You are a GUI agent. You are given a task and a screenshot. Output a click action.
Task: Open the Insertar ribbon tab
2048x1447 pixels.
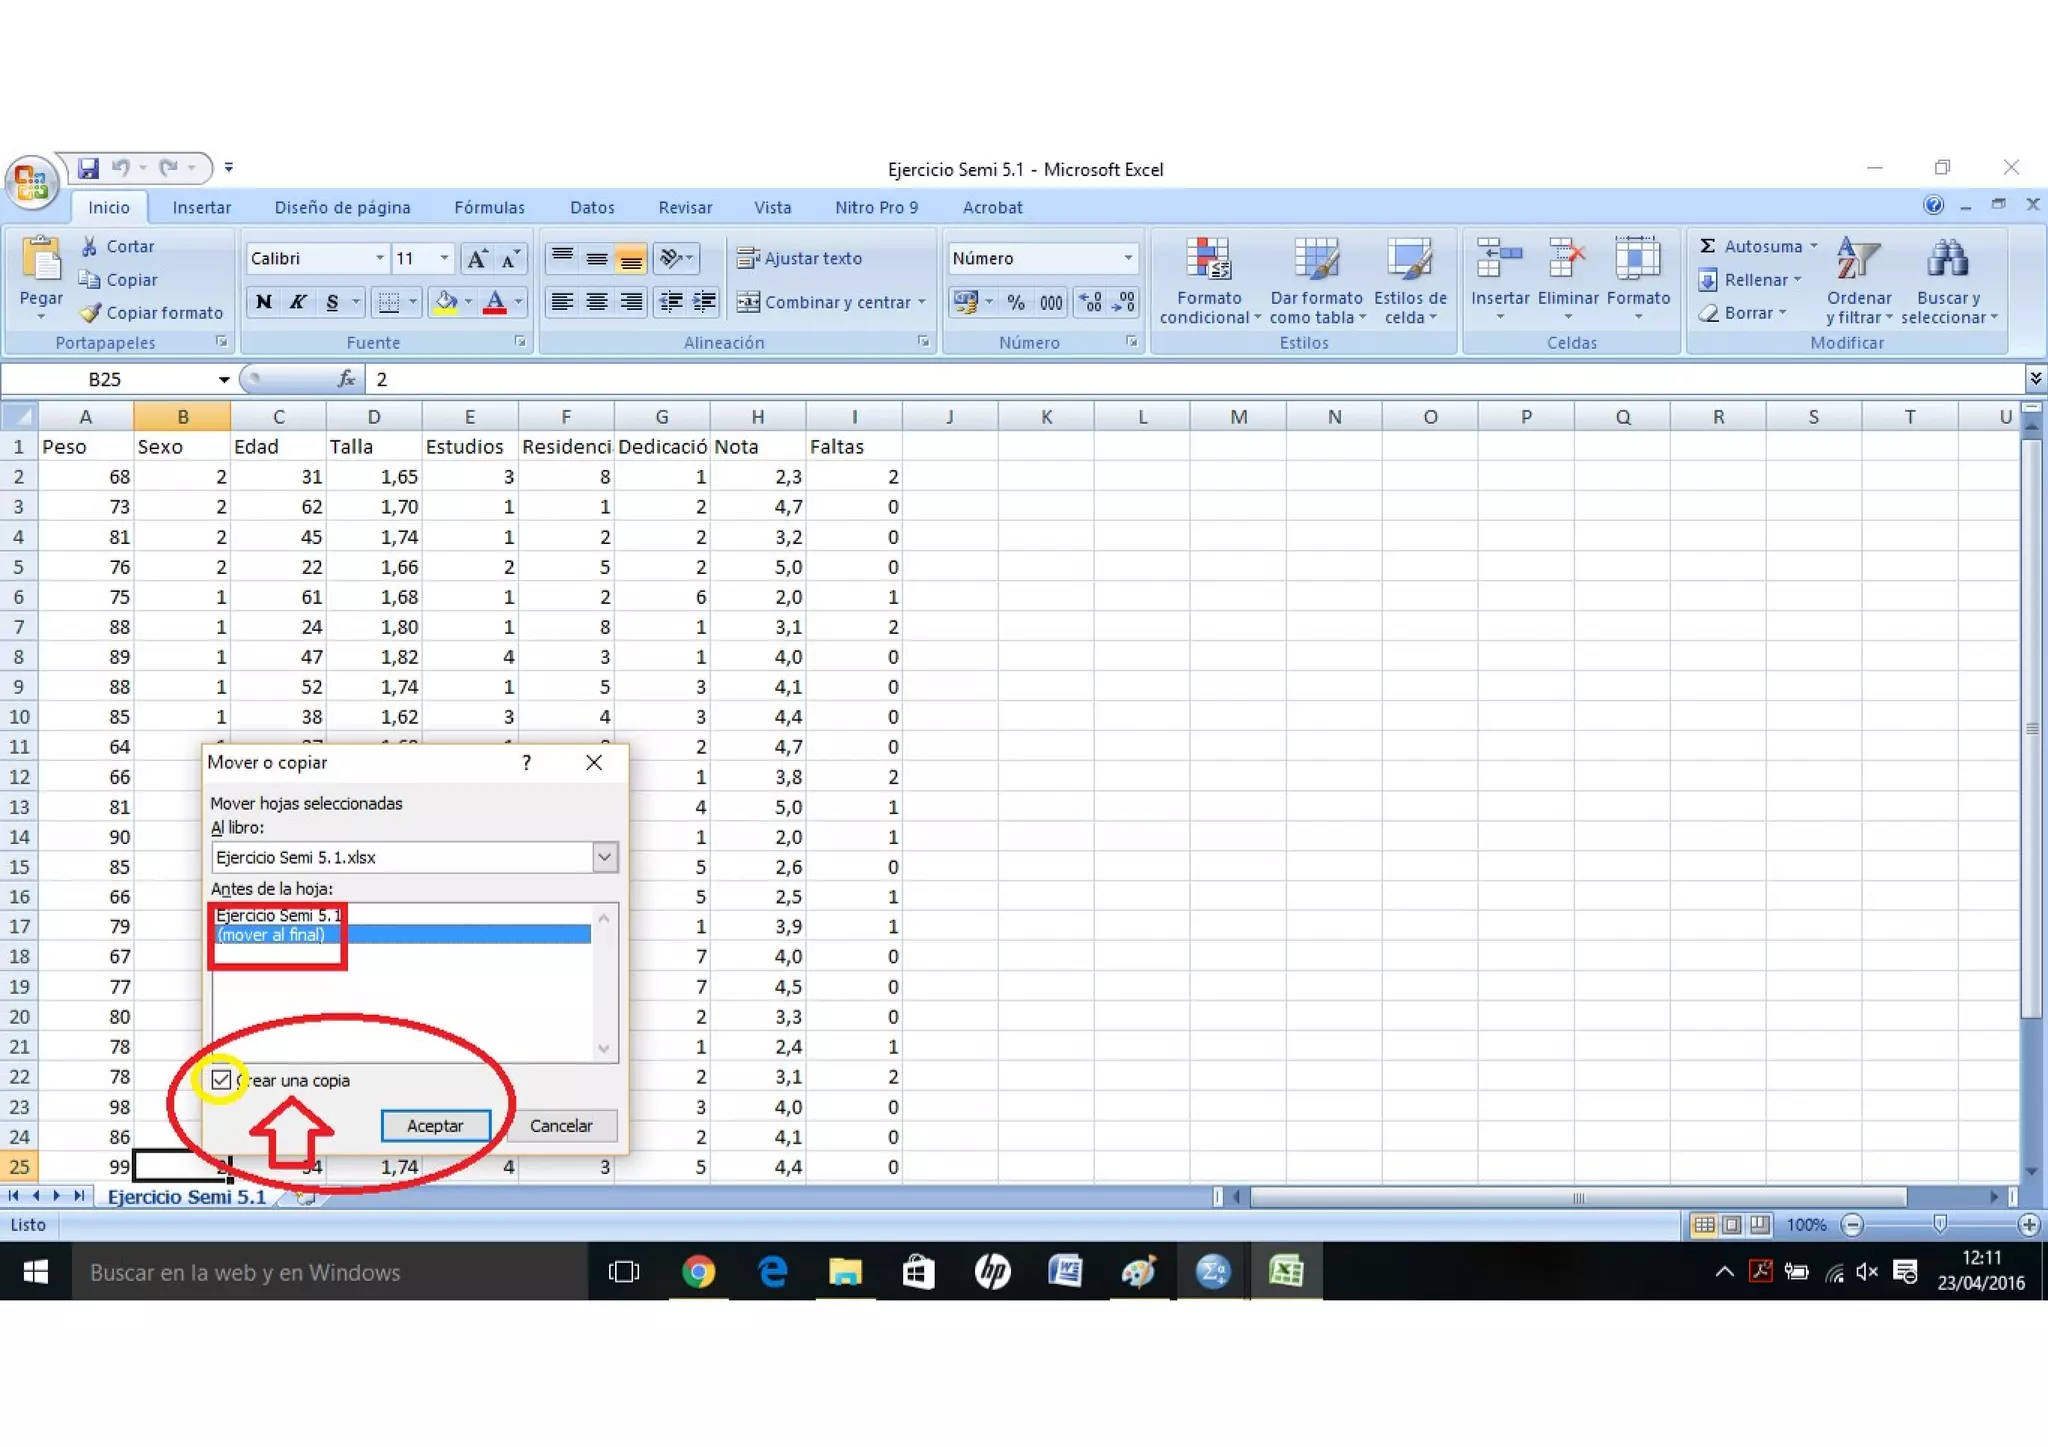201,208
